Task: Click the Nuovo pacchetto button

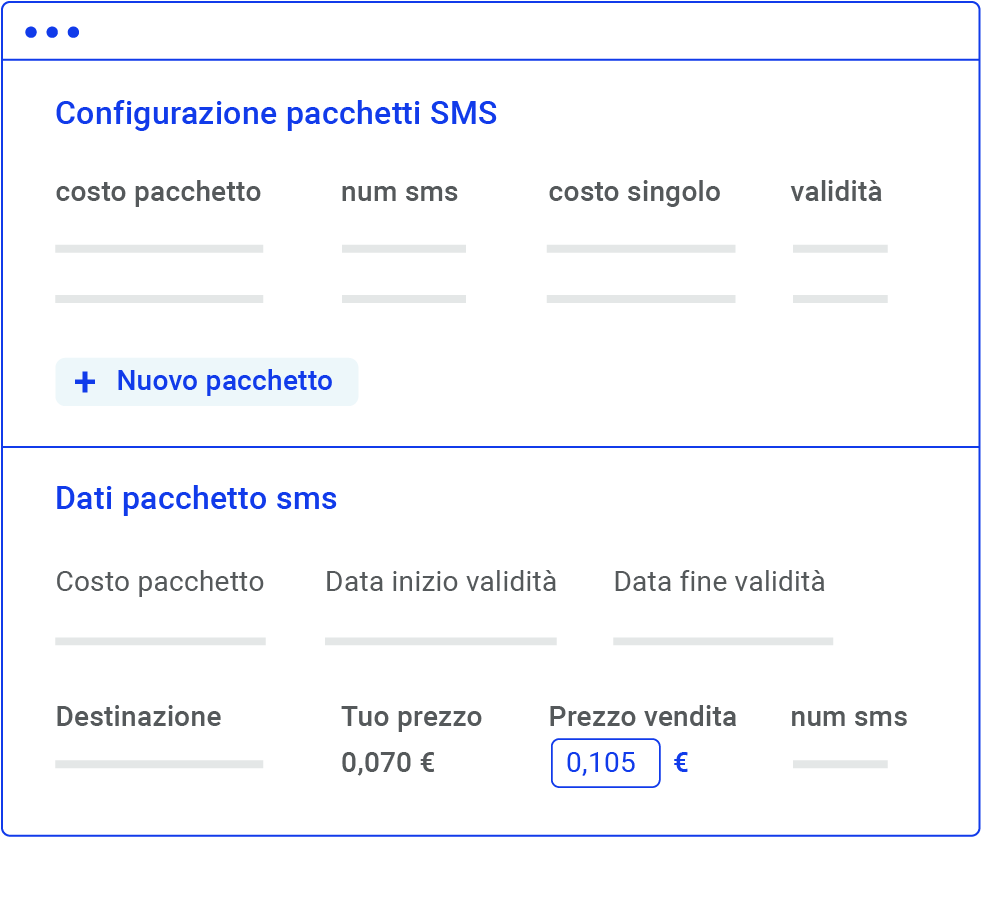Action: [x=206, y=382]
